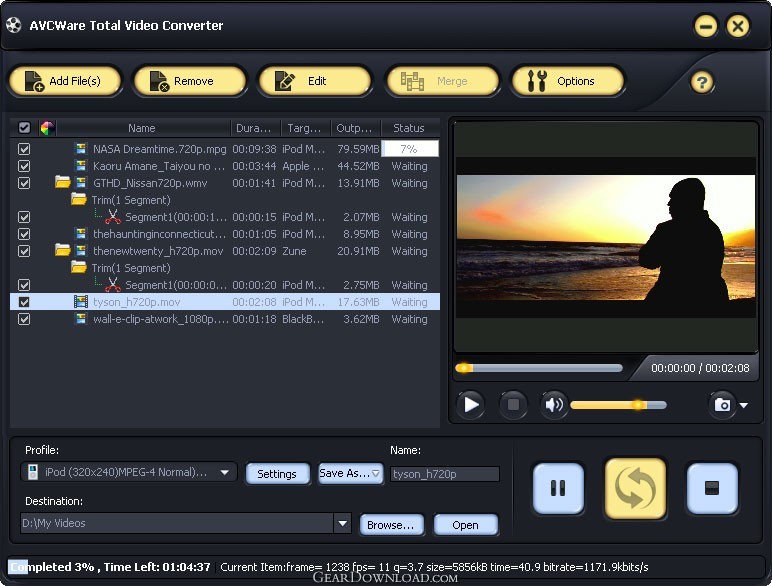This screenshot has width=772, height=586.
Task: Click the Add File(s) toolbar button
Action: point(65,81)
